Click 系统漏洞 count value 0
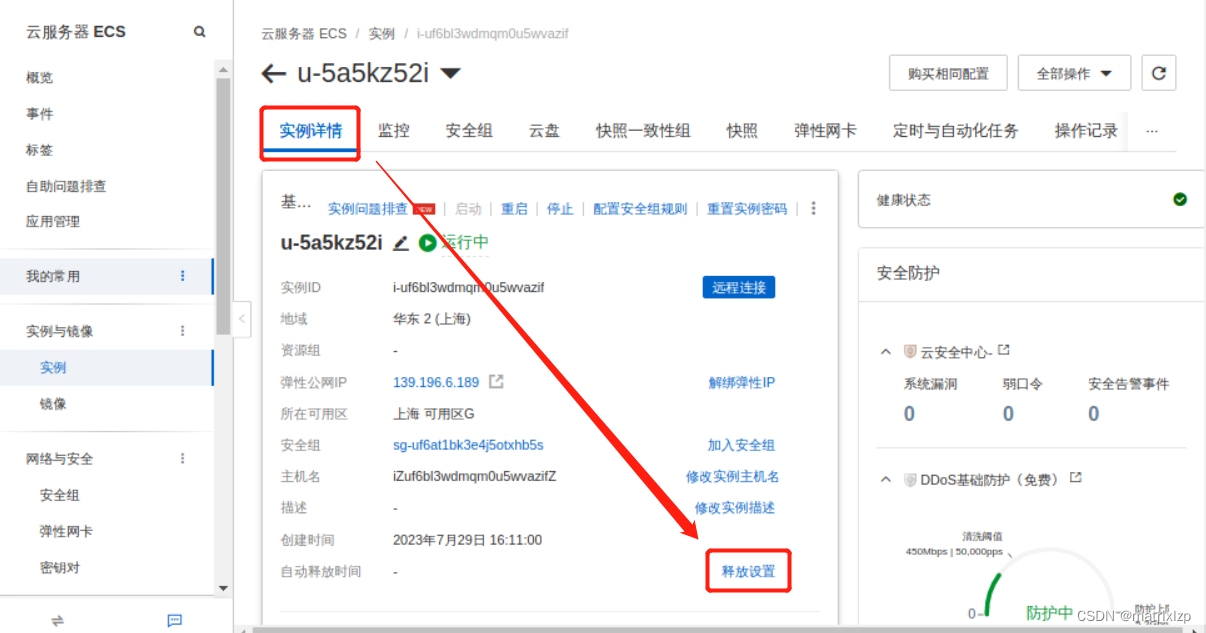The image size is (1206, 633). pos(909,414)
